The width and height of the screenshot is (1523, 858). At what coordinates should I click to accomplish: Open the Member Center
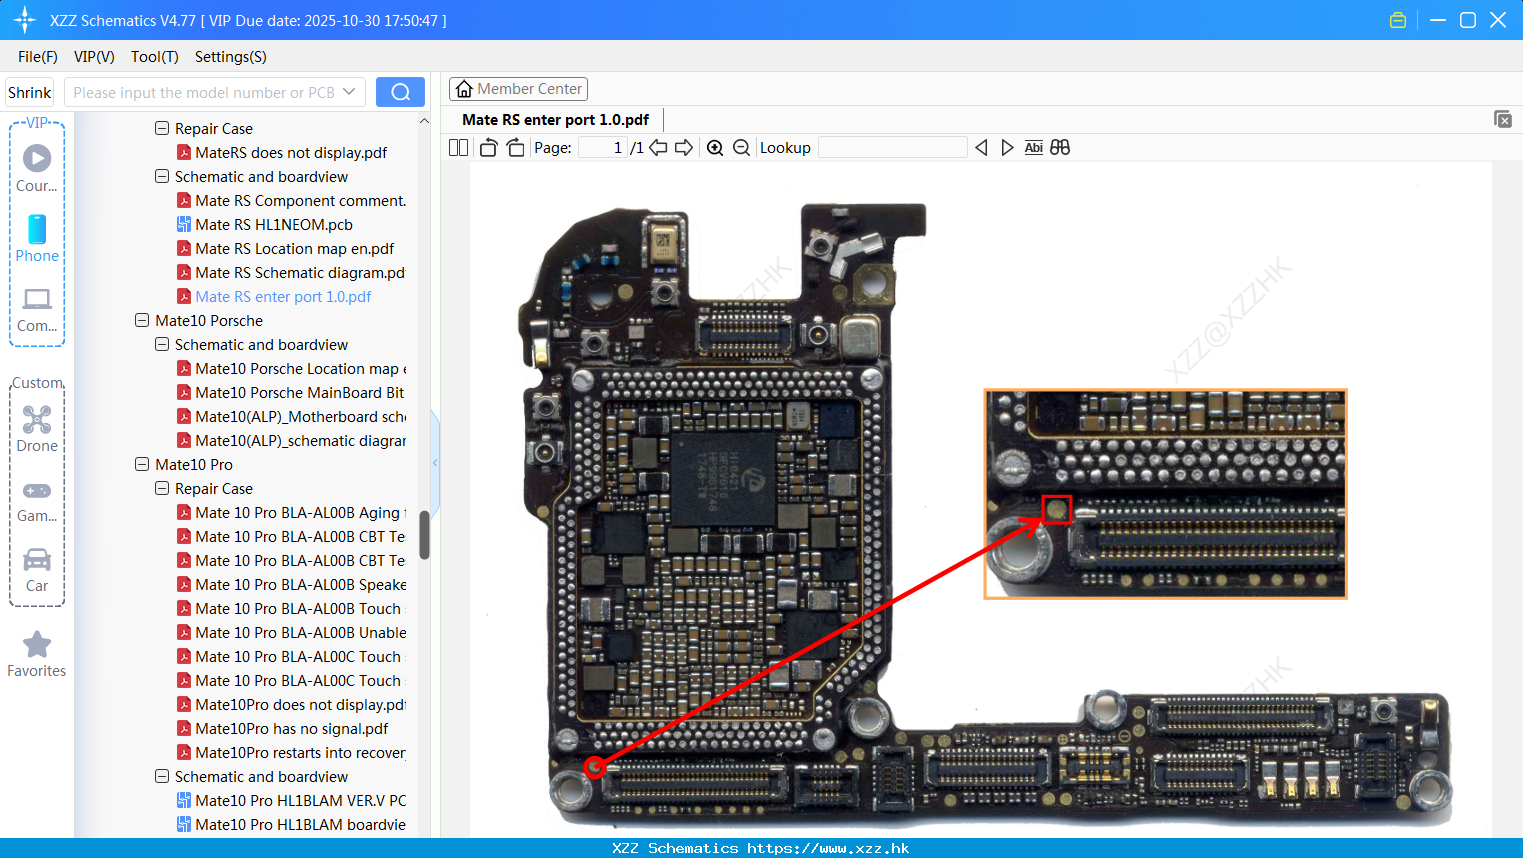[x=518, y=89]
